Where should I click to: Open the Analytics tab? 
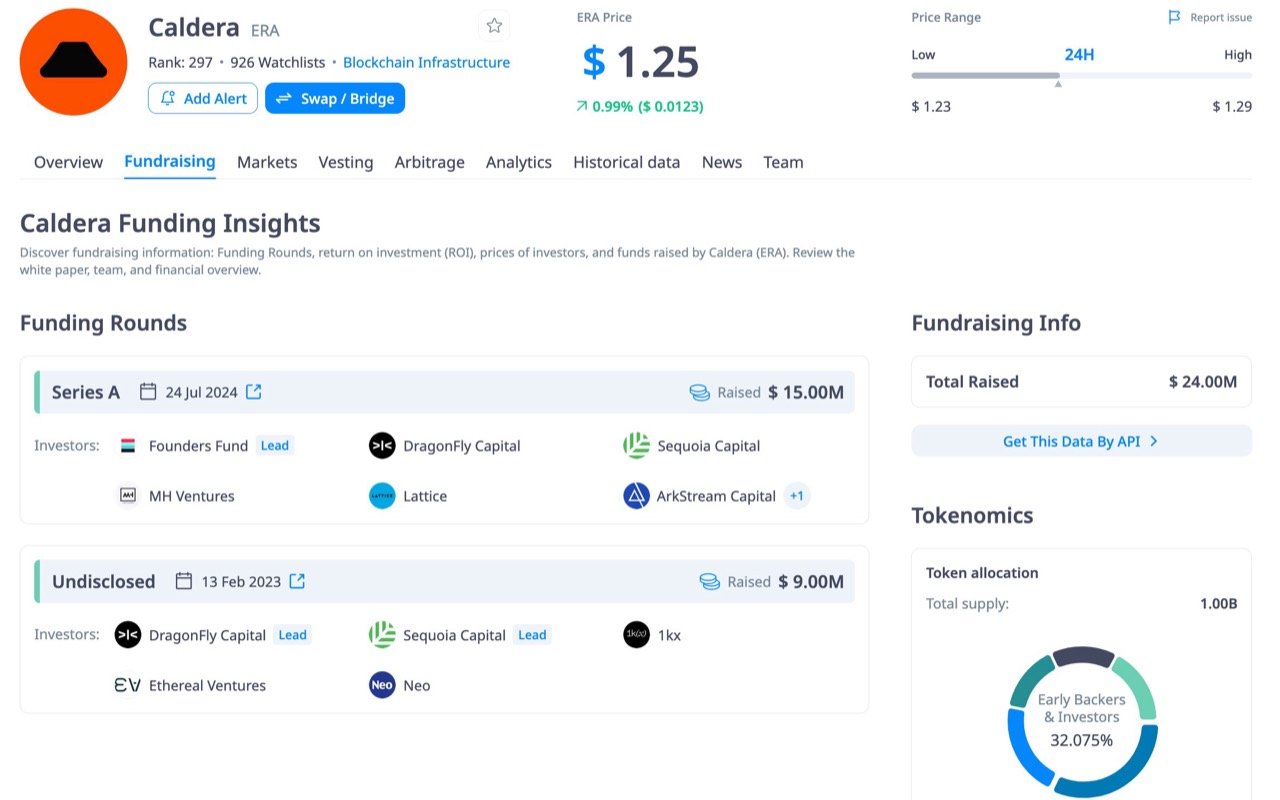pos(519,162)
